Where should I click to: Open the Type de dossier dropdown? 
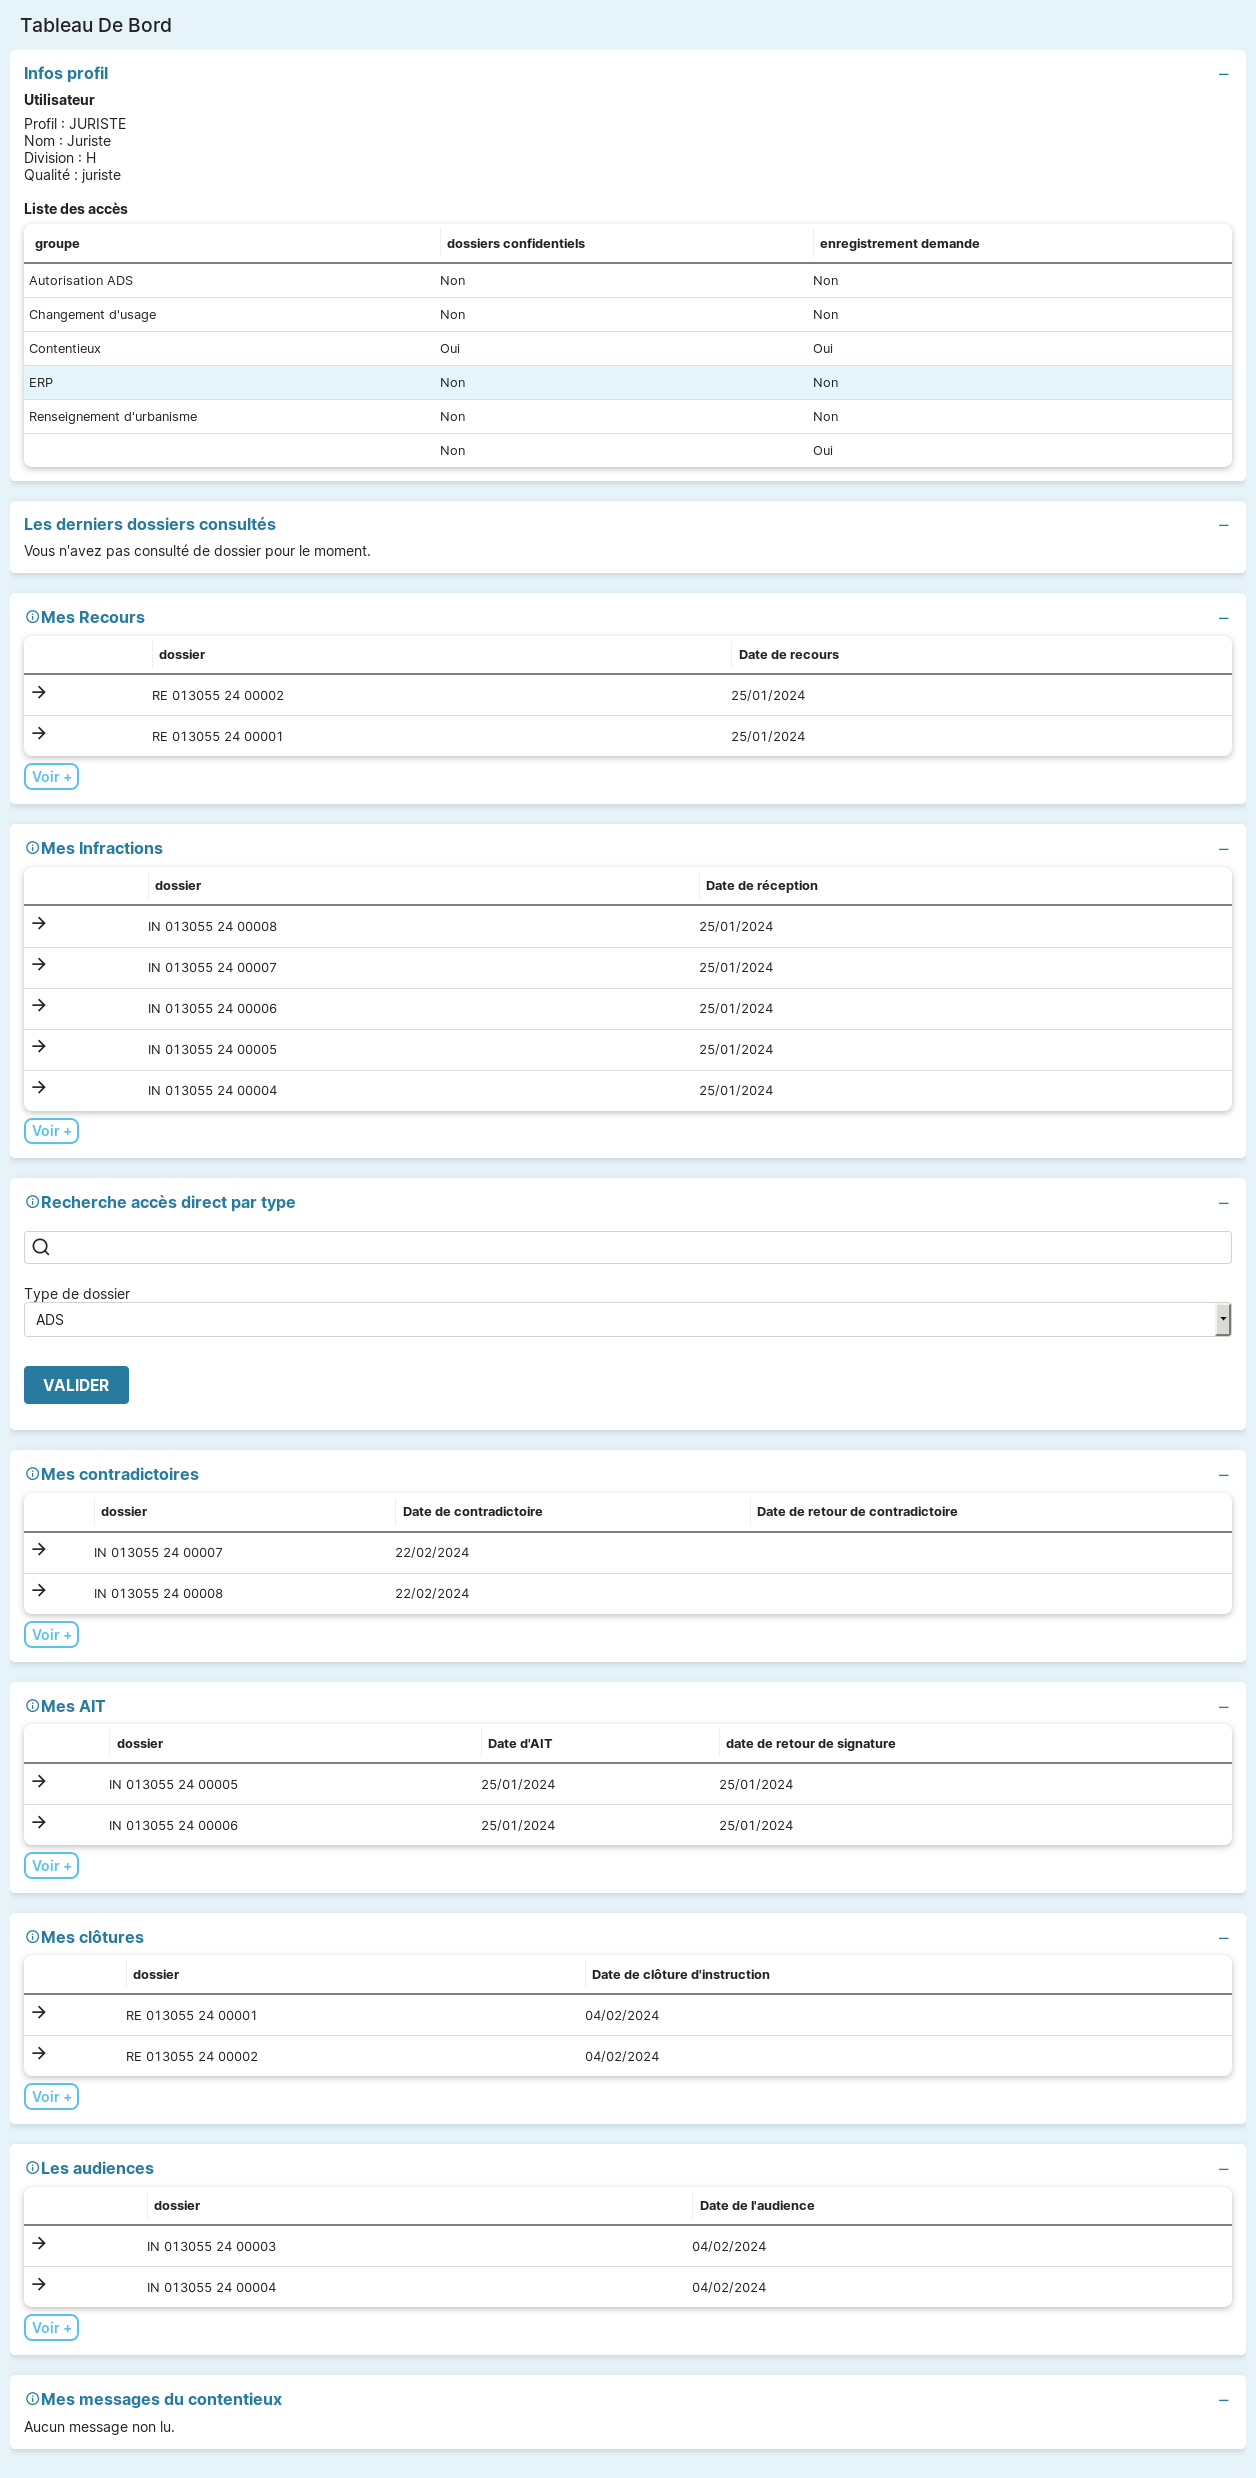coord(627,1320)
